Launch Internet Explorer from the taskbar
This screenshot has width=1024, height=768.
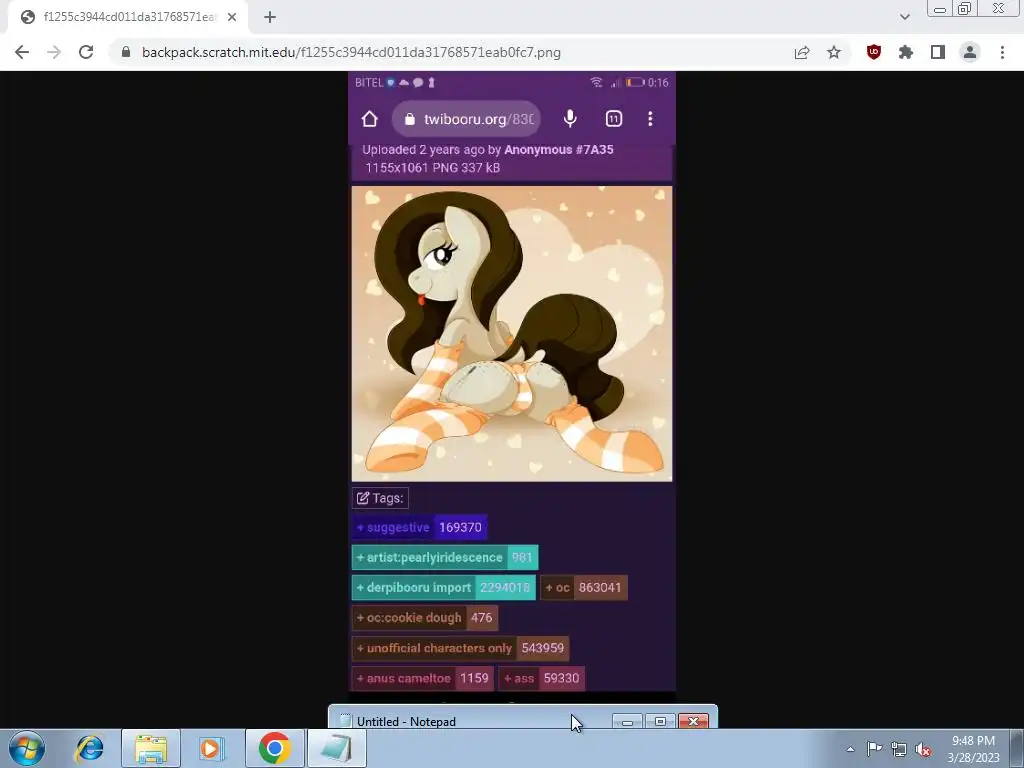coord(89,748)
